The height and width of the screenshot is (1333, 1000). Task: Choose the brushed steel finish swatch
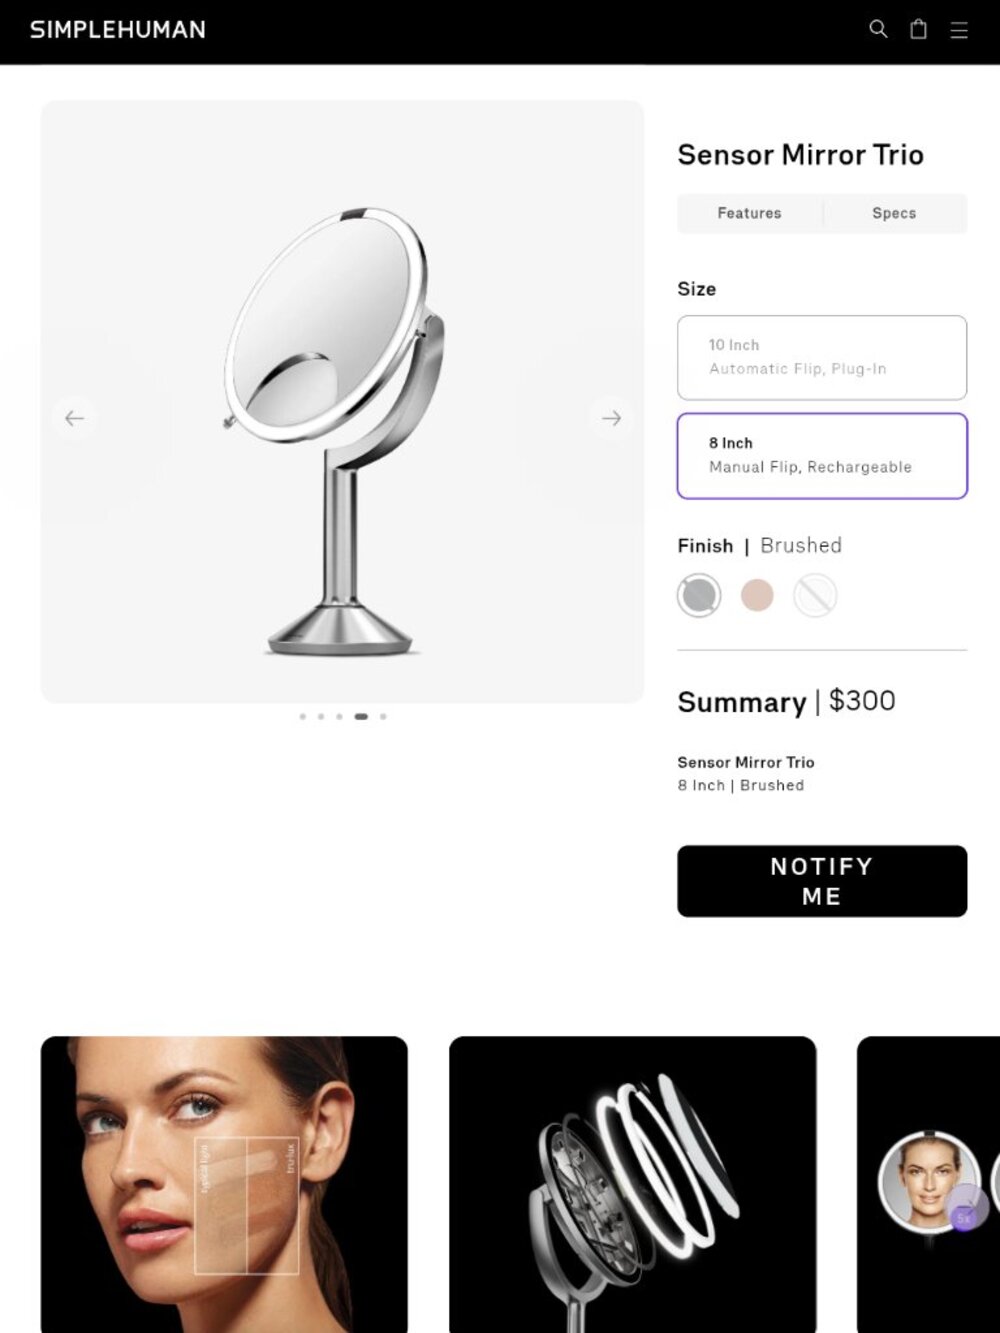pos(699,595)
